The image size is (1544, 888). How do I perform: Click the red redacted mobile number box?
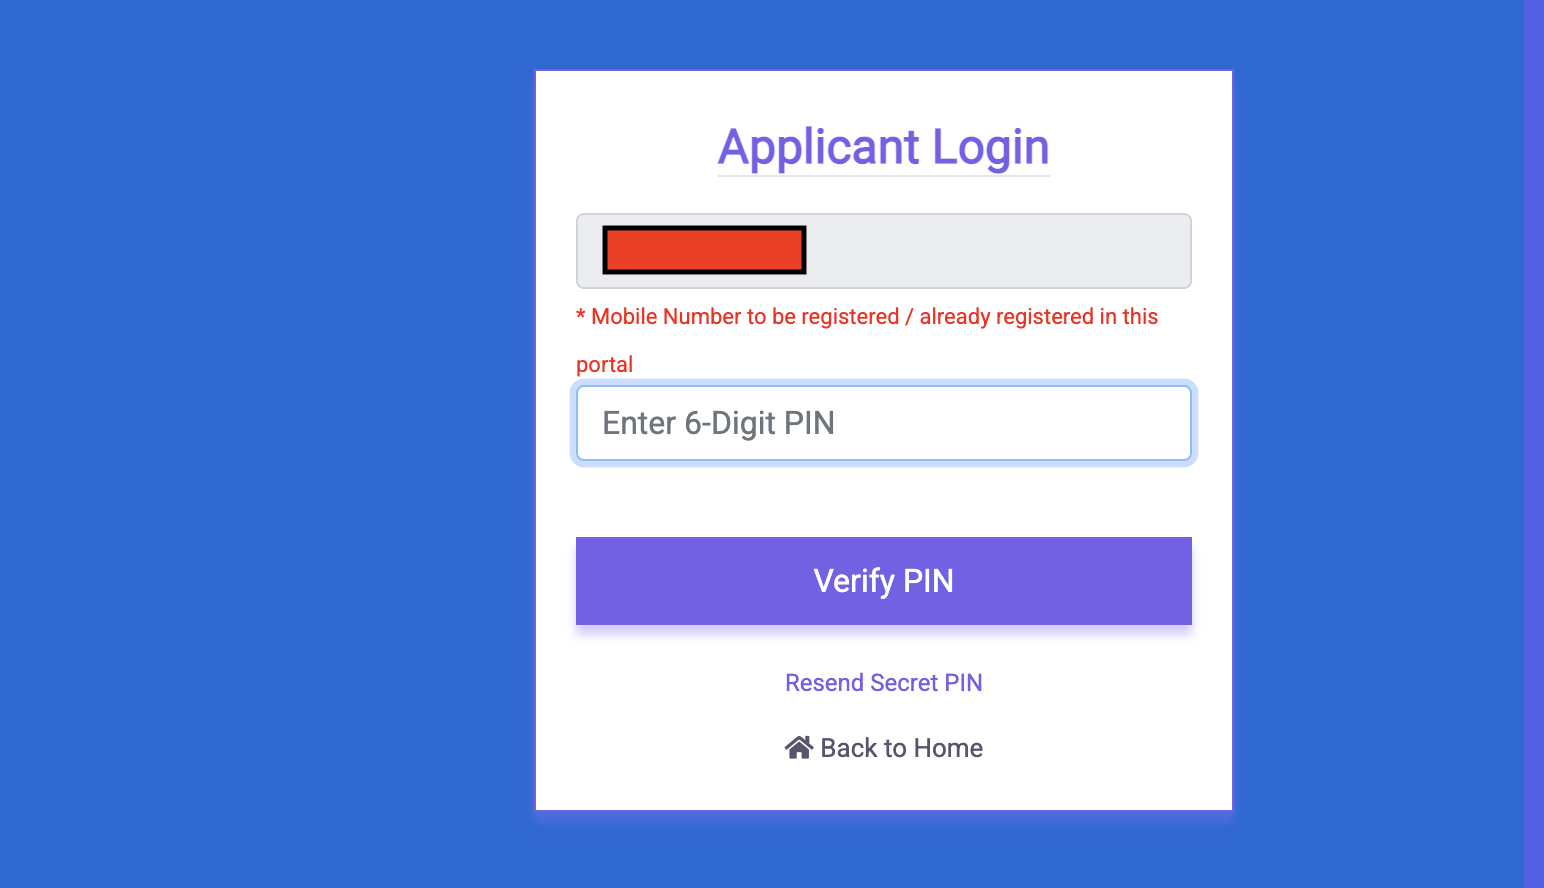704,250
